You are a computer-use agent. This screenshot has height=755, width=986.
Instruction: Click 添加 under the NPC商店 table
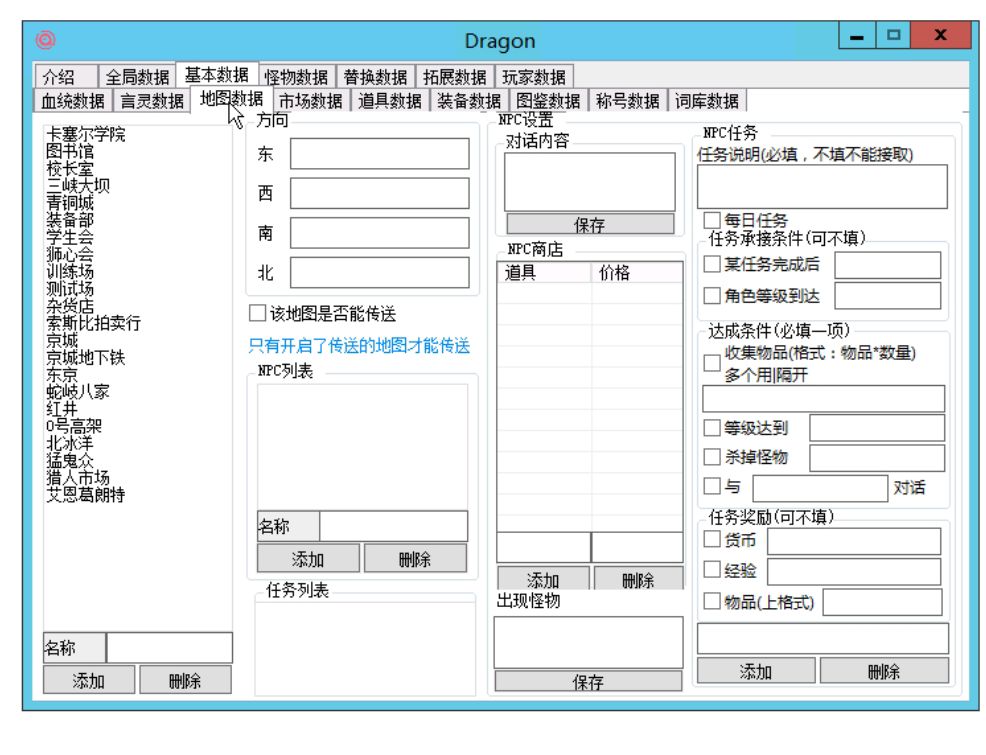543,578
